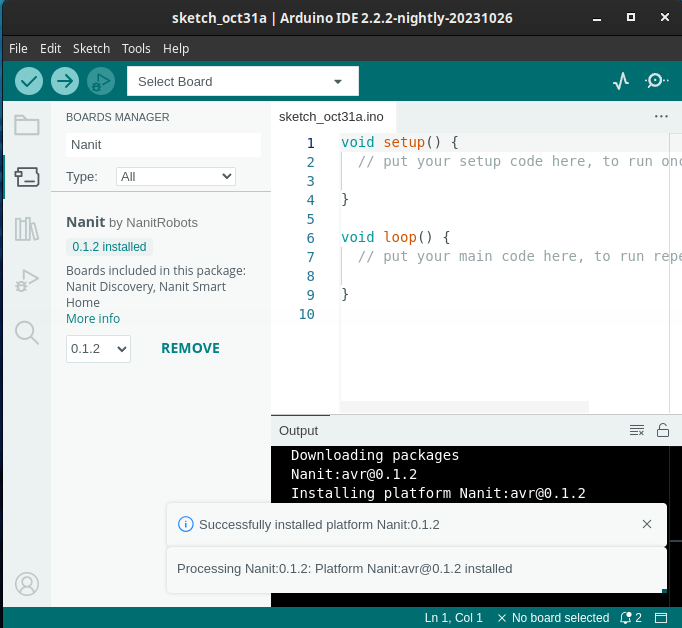Screen dimensions: 682x628
Task: Open the Sketch menu
Action: (91, 49)
